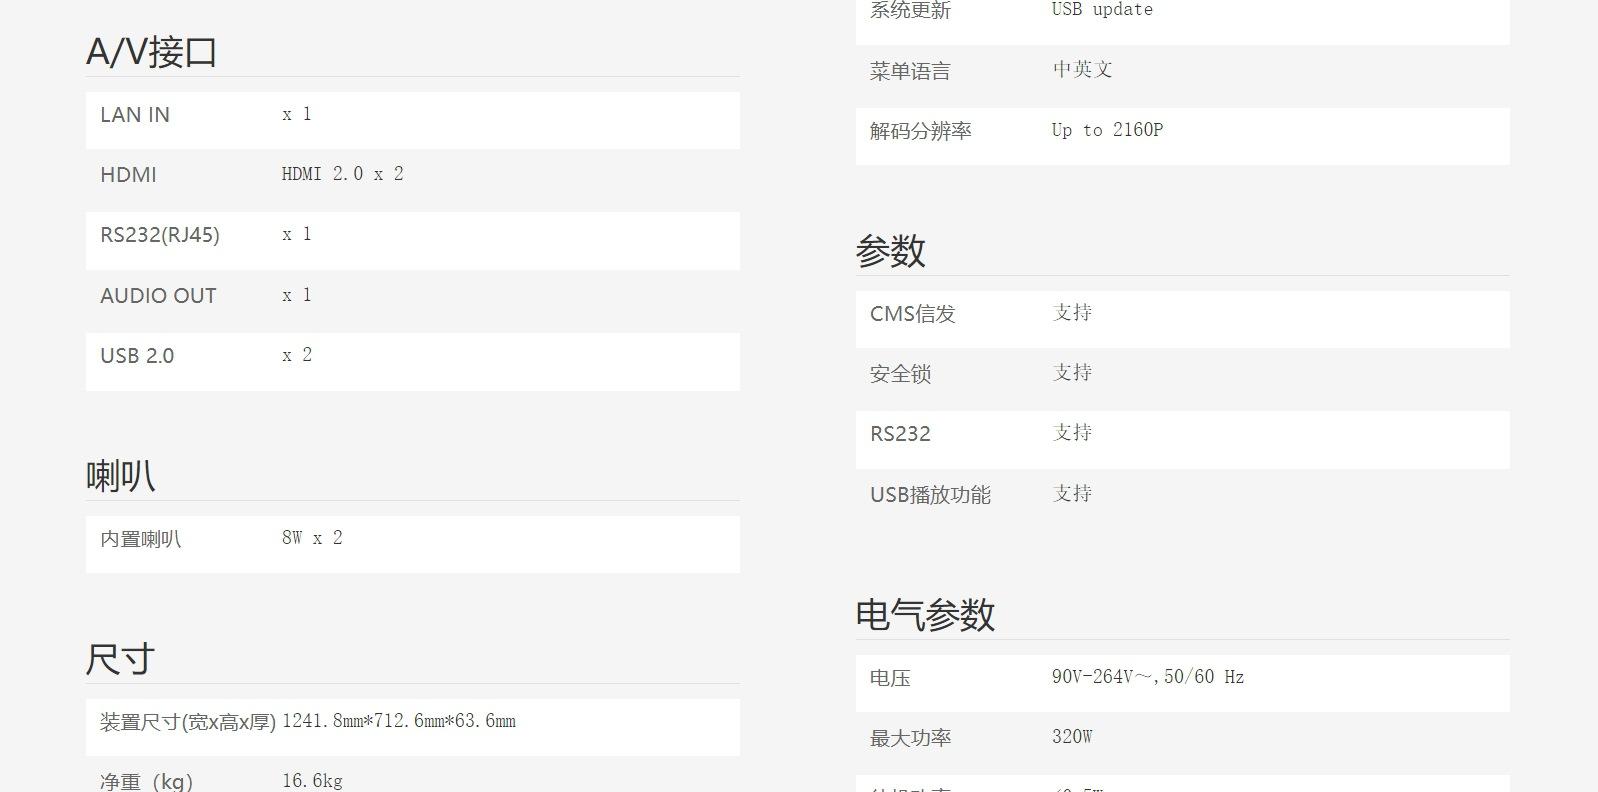Viewport: 1598px width, 792px height.
Task: Select the 中英文 language value
Action: click(x=1082, y=70)
